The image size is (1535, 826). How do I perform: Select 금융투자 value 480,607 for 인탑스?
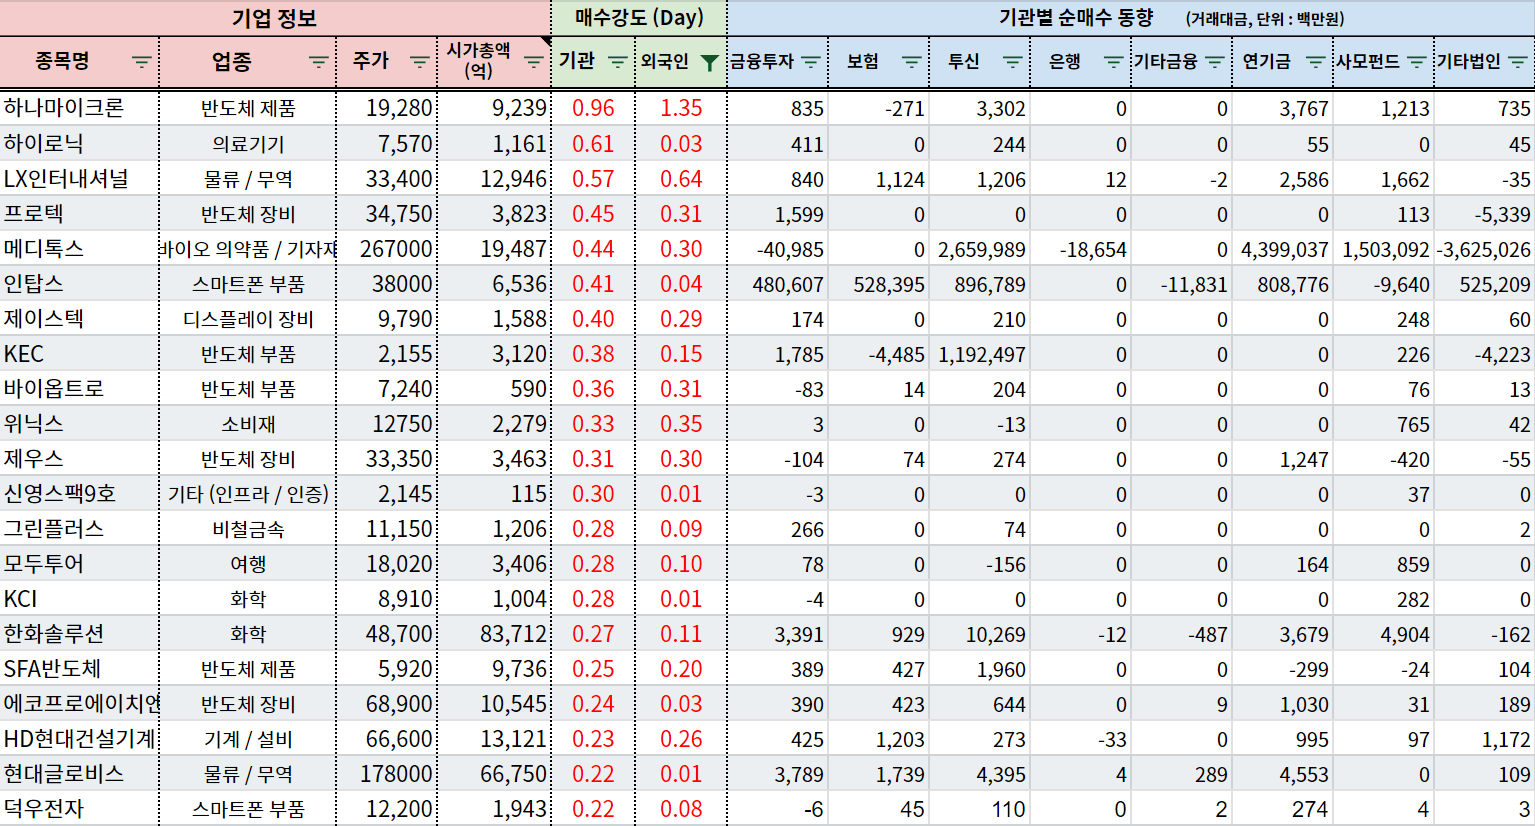[778, 284]
